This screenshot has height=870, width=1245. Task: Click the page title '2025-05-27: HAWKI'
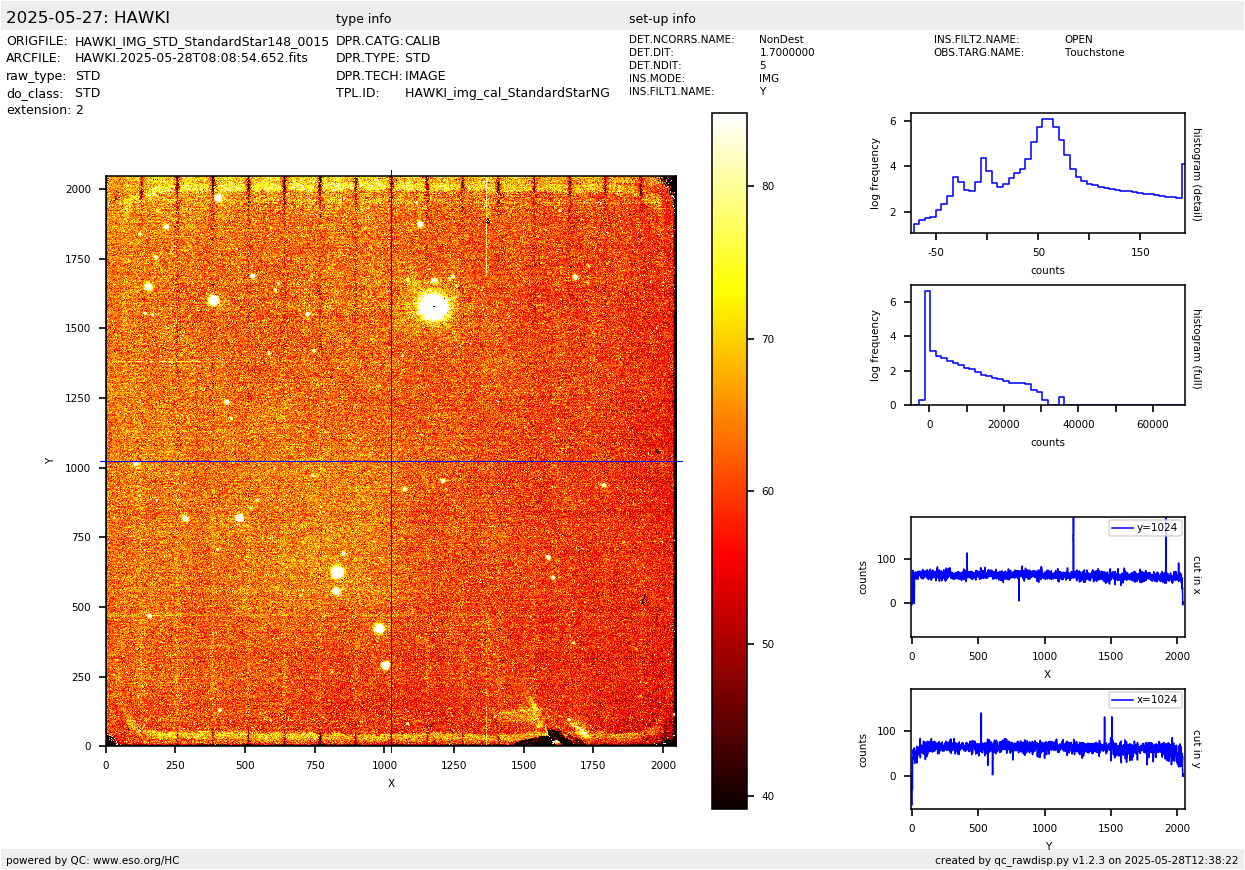tap(88, 18)
